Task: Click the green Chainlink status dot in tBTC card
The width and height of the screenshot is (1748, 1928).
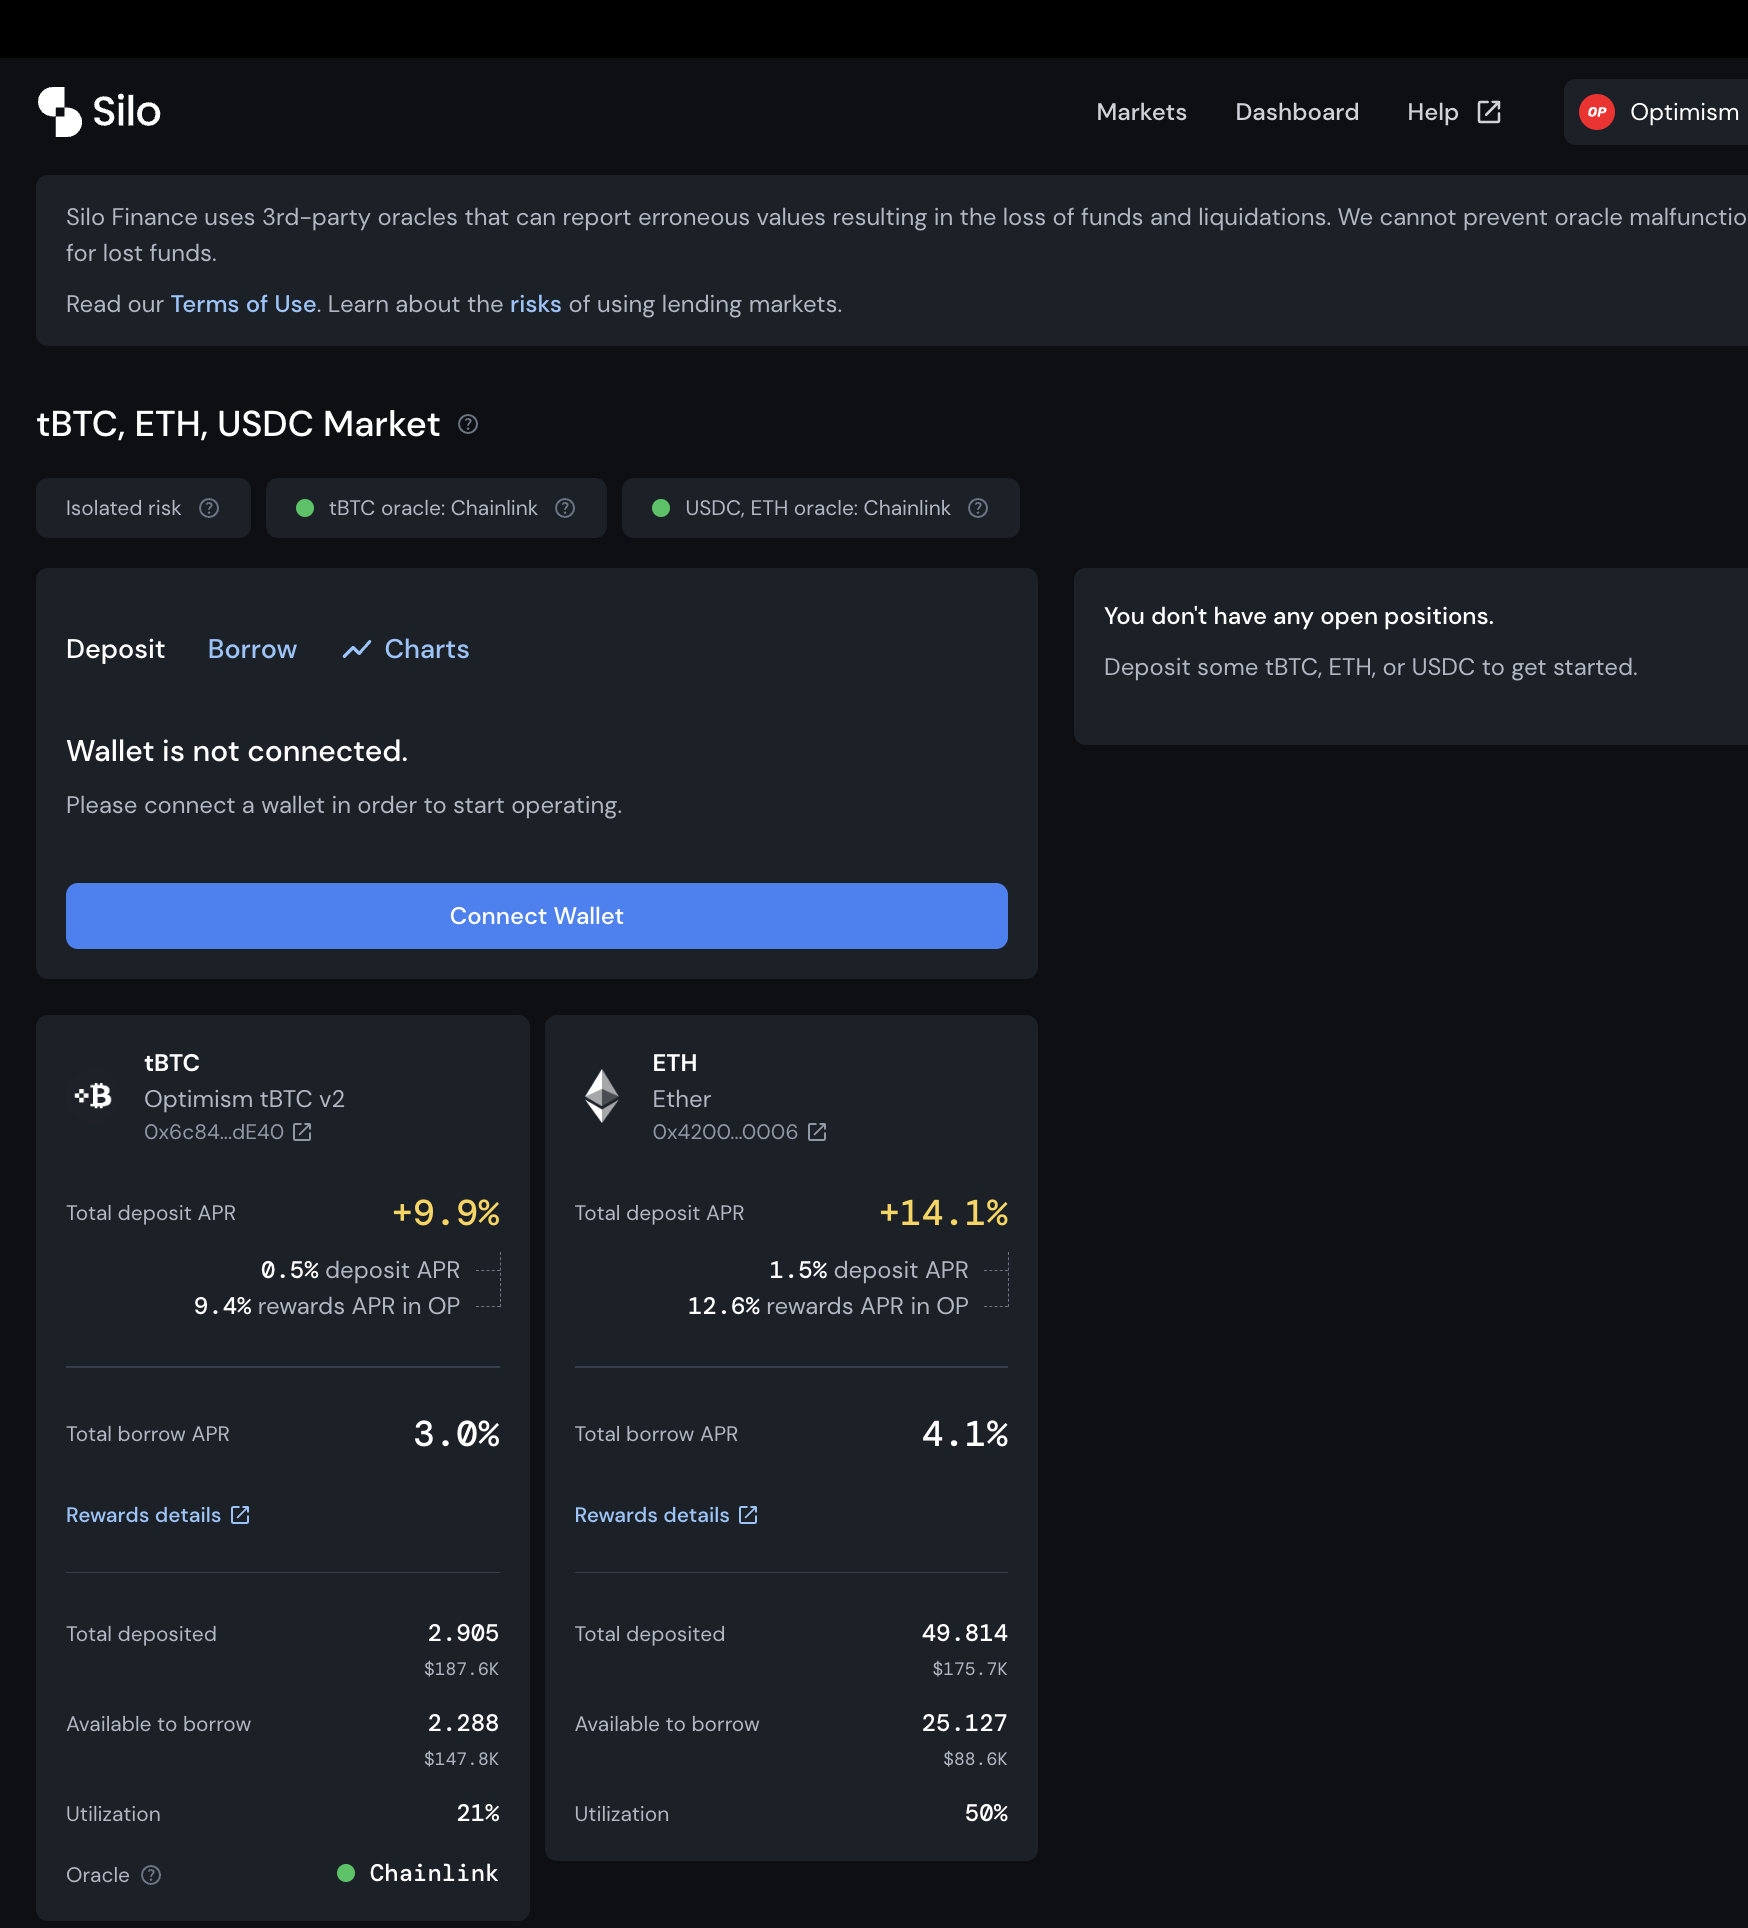Action: [x=346, y=1873]
